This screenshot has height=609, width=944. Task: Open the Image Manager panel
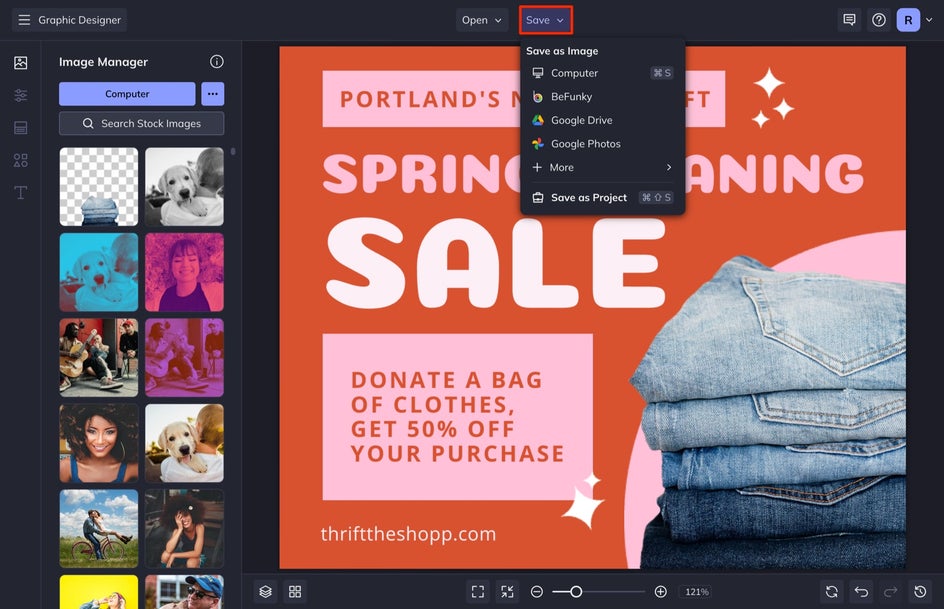point(19,62)
